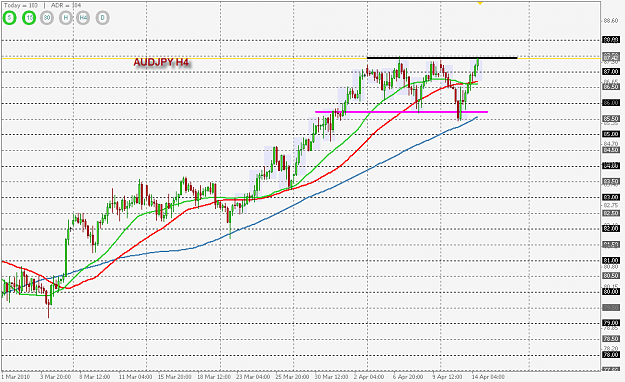Click the '2 Apr 04:00' time label
This screenshot has width=625, height=382.
369,377
